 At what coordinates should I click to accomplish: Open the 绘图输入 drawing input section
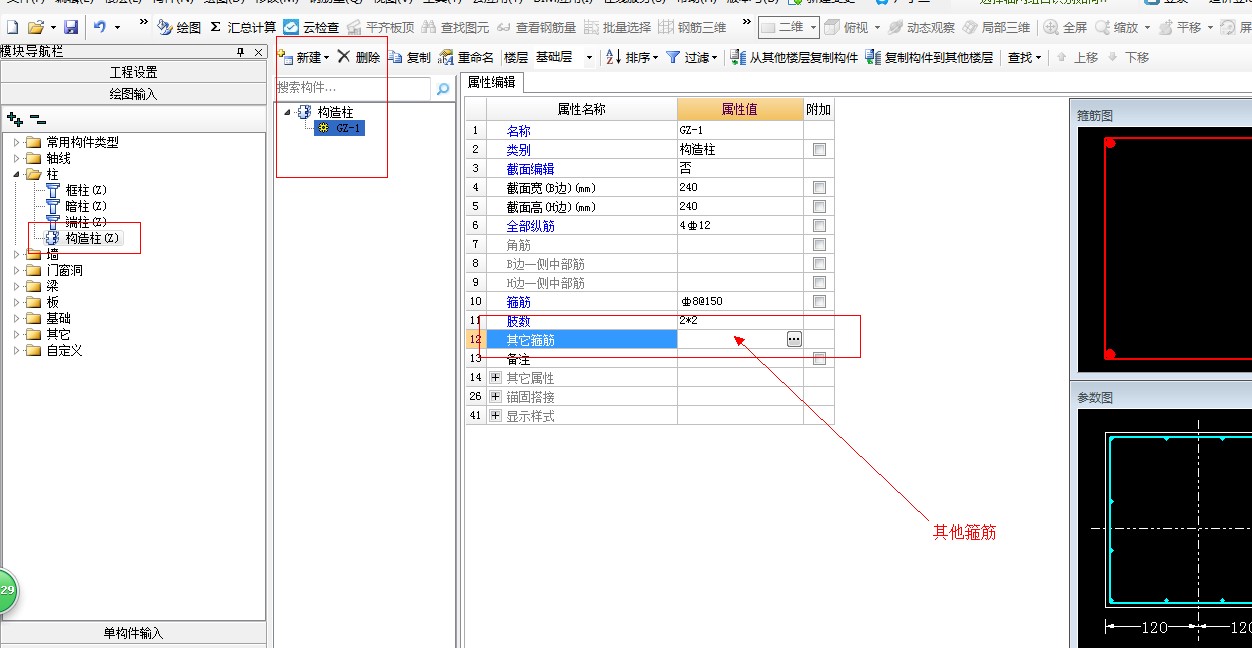[133, 93]
